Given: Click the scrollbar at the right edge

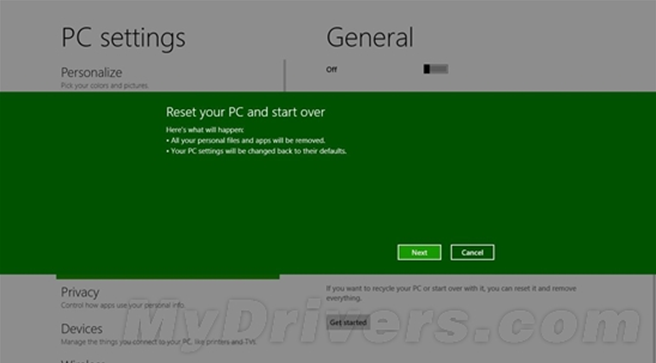Looking at the screenshot, I should click(x=653, y=318).
